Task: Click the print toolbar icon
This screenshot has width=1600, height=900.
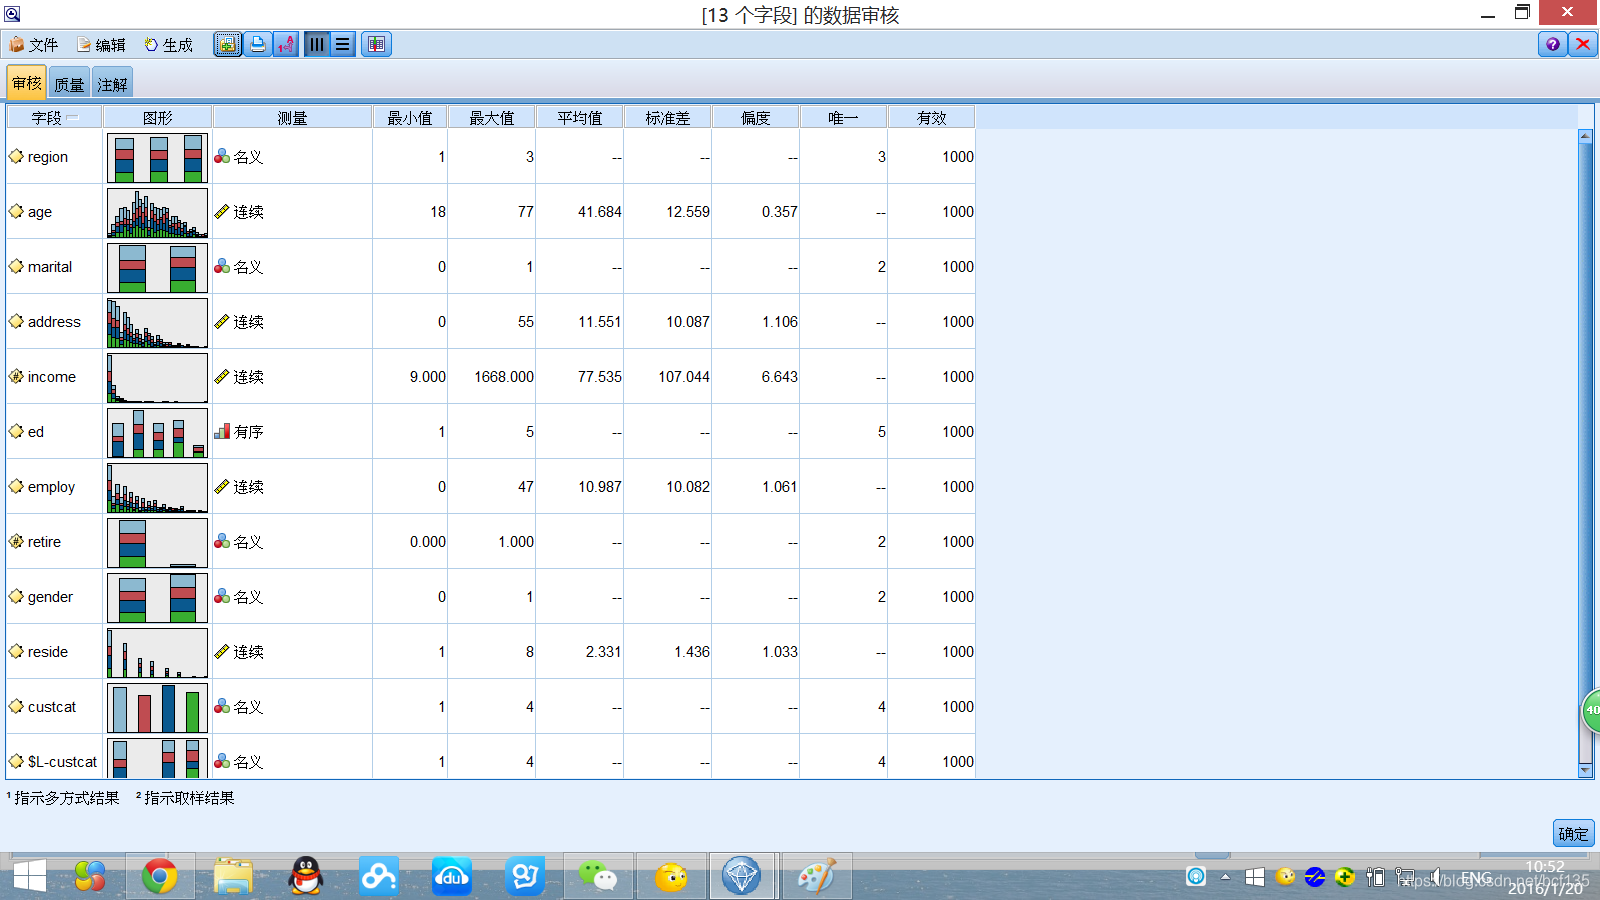Action: point(258,44)
